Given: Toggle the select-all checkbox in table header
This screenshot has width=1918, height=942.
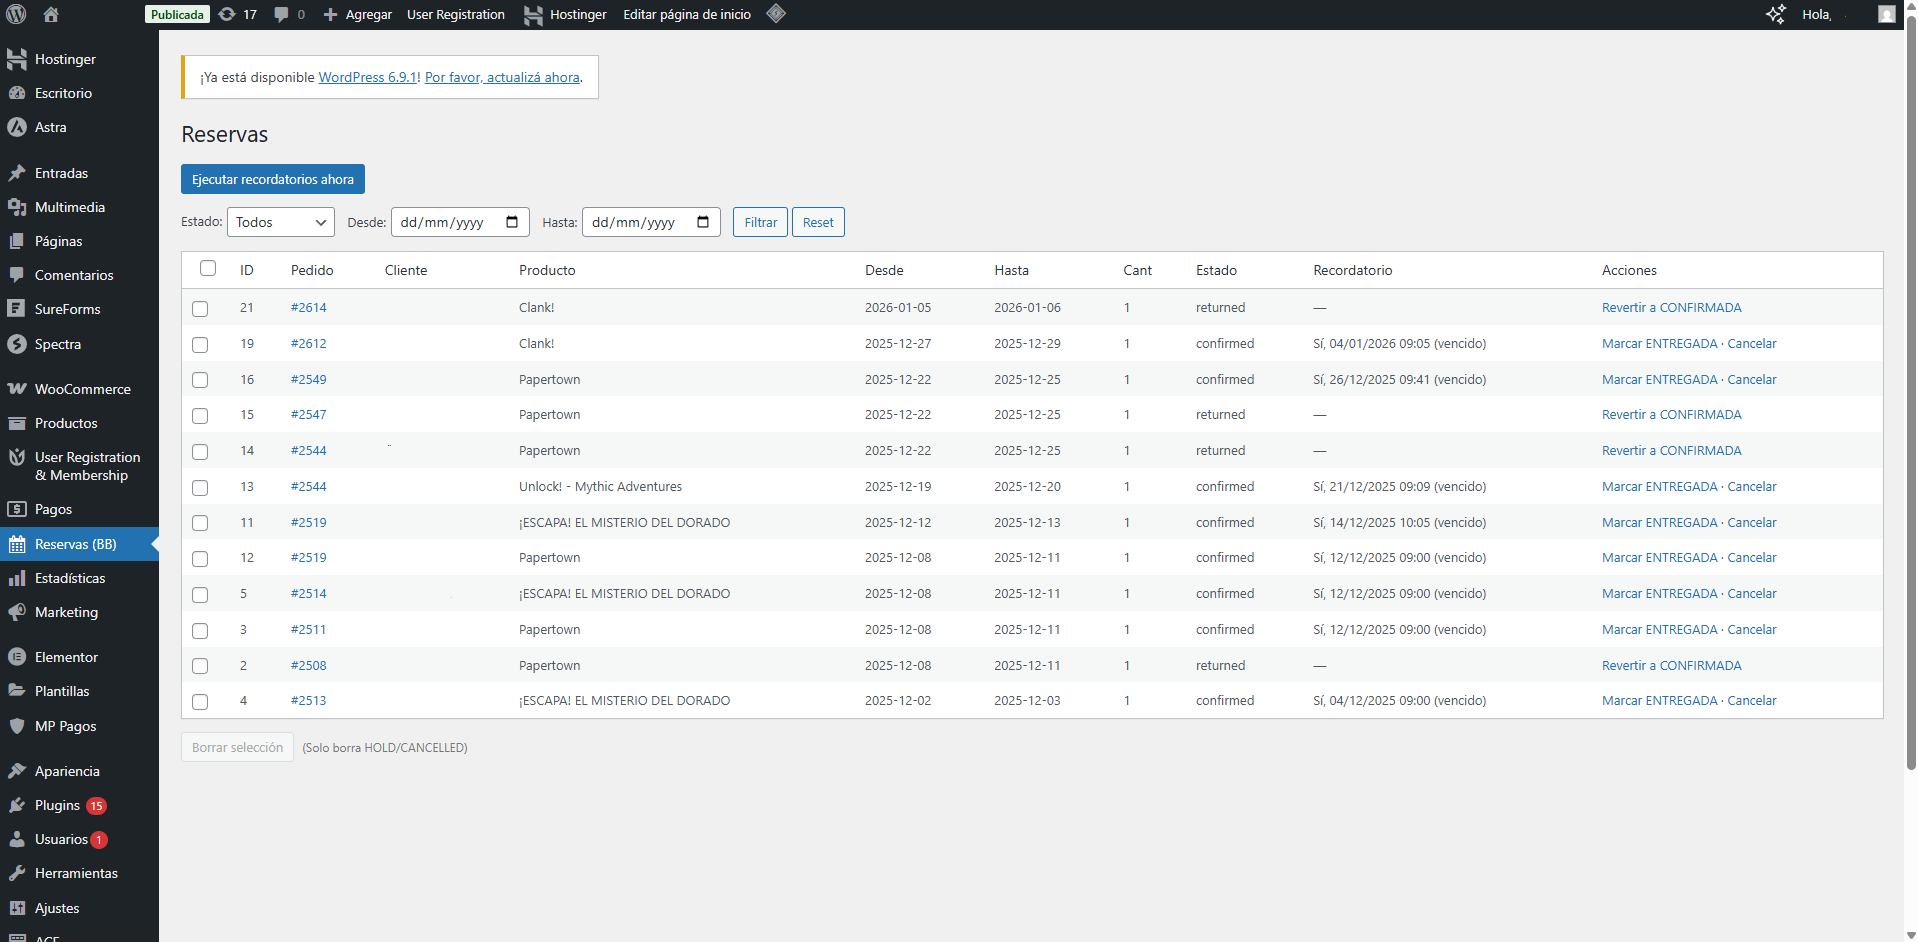Looking at the screenshot, I should (208, 268).
